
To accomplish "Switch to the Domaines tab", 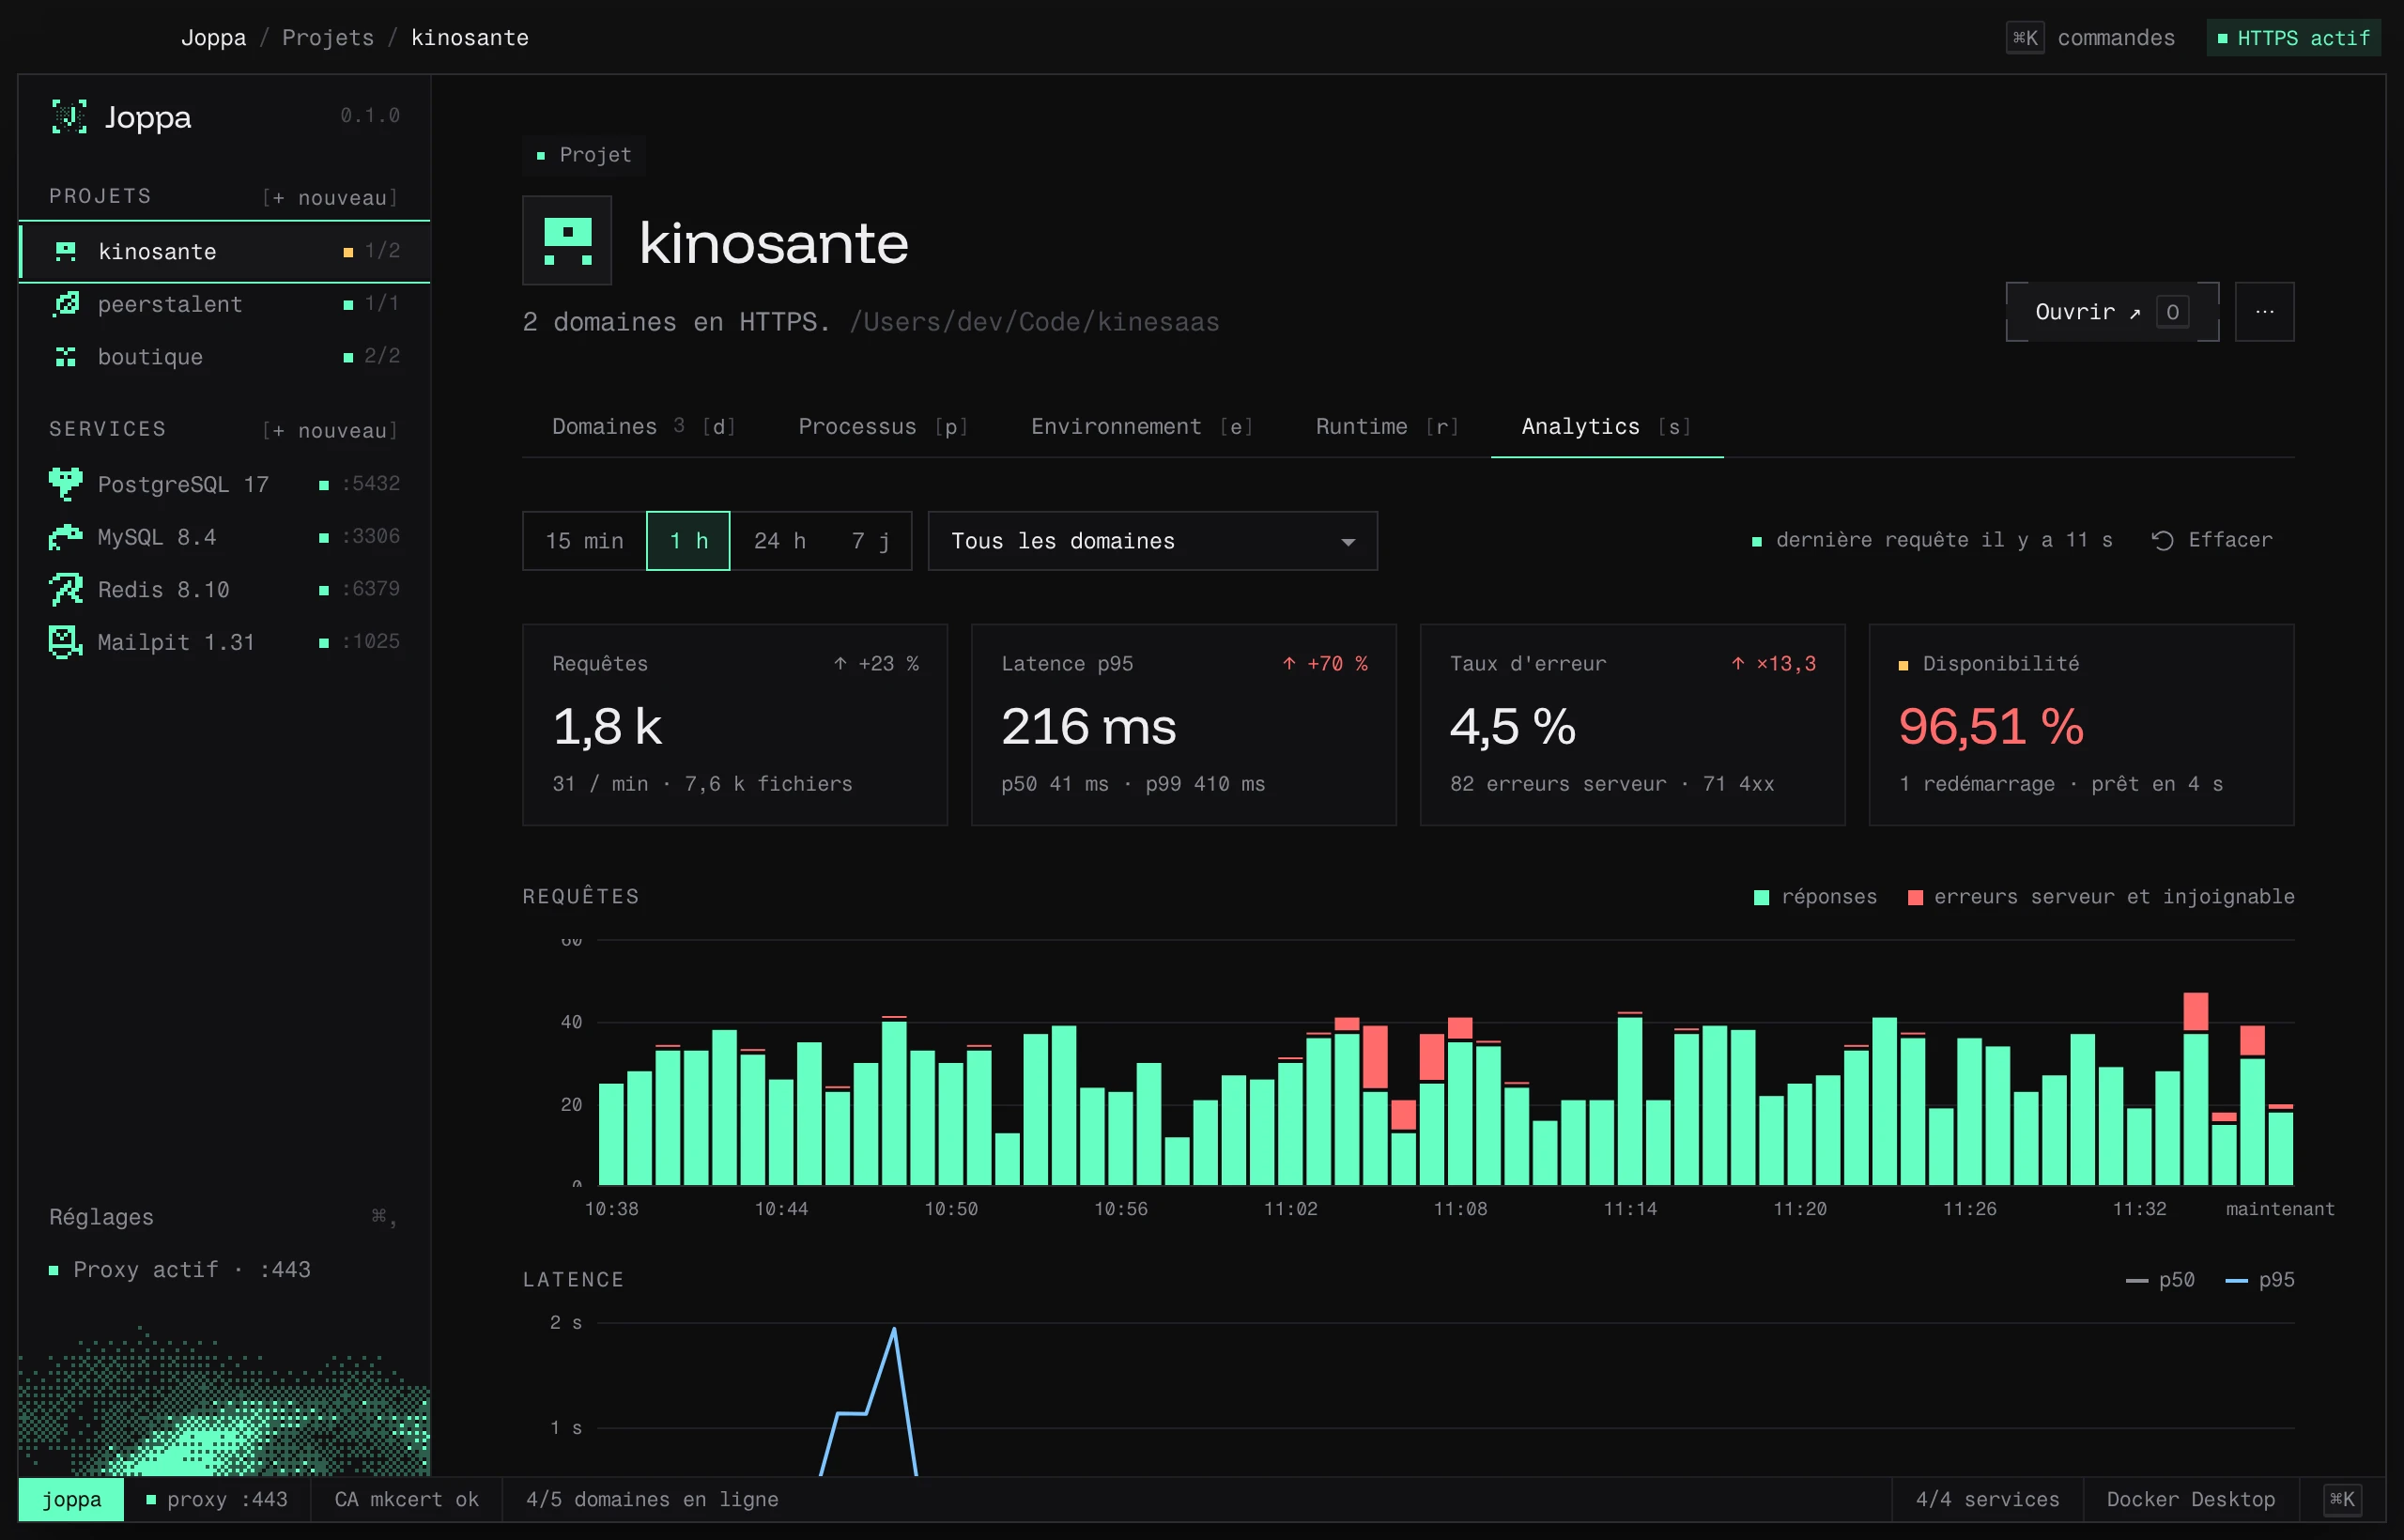I will tap(644, 427).
